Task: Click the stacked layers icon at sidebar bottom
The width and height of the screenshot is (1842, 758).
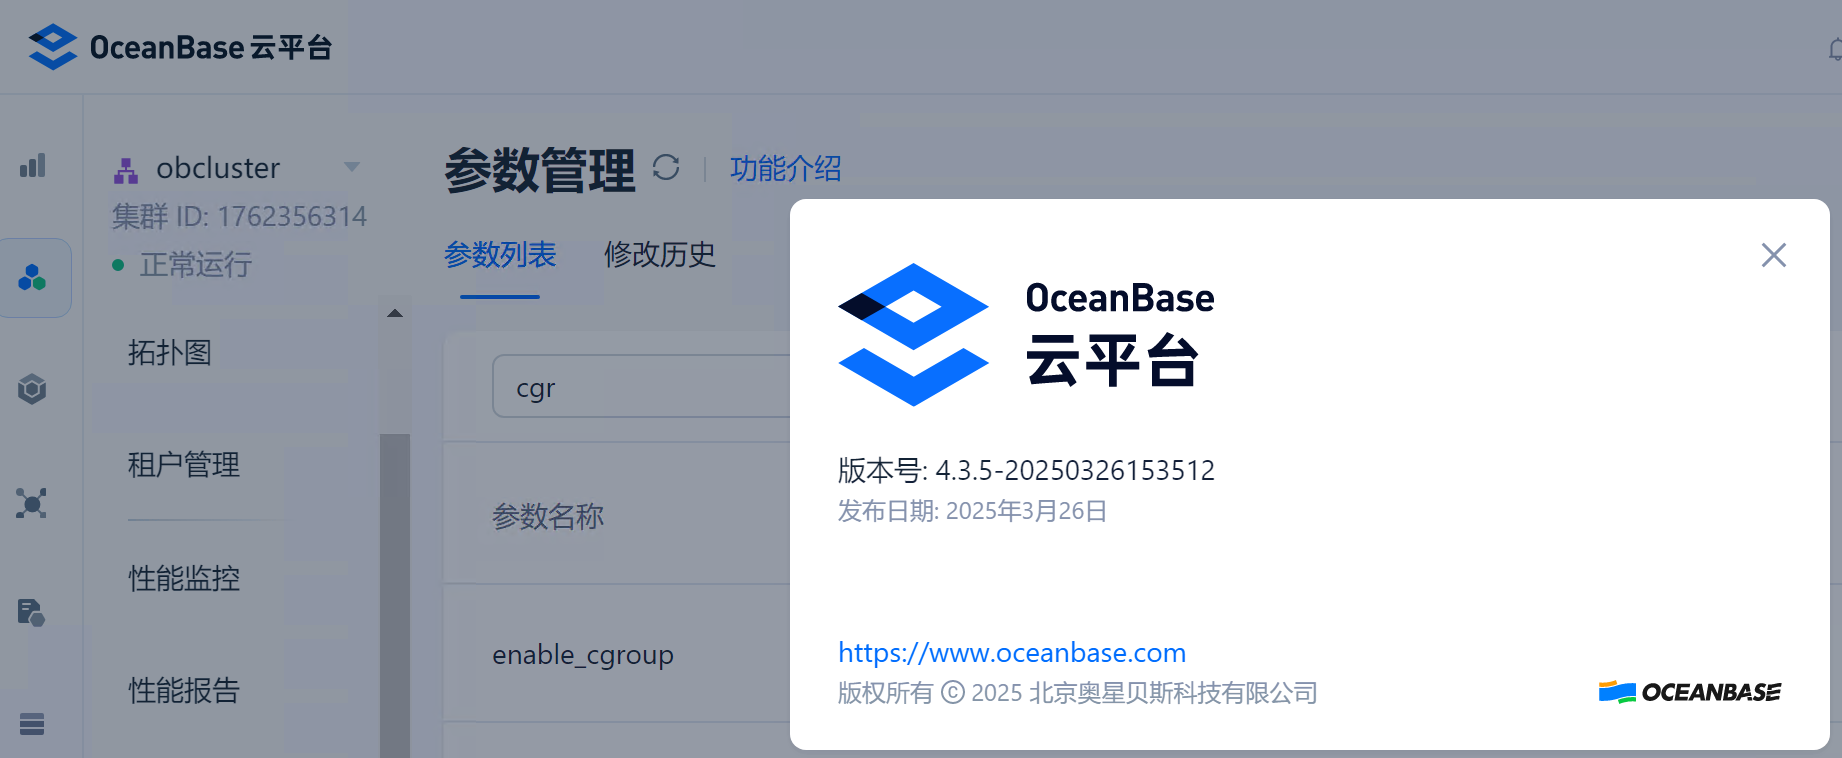Action: coord(32,724)
